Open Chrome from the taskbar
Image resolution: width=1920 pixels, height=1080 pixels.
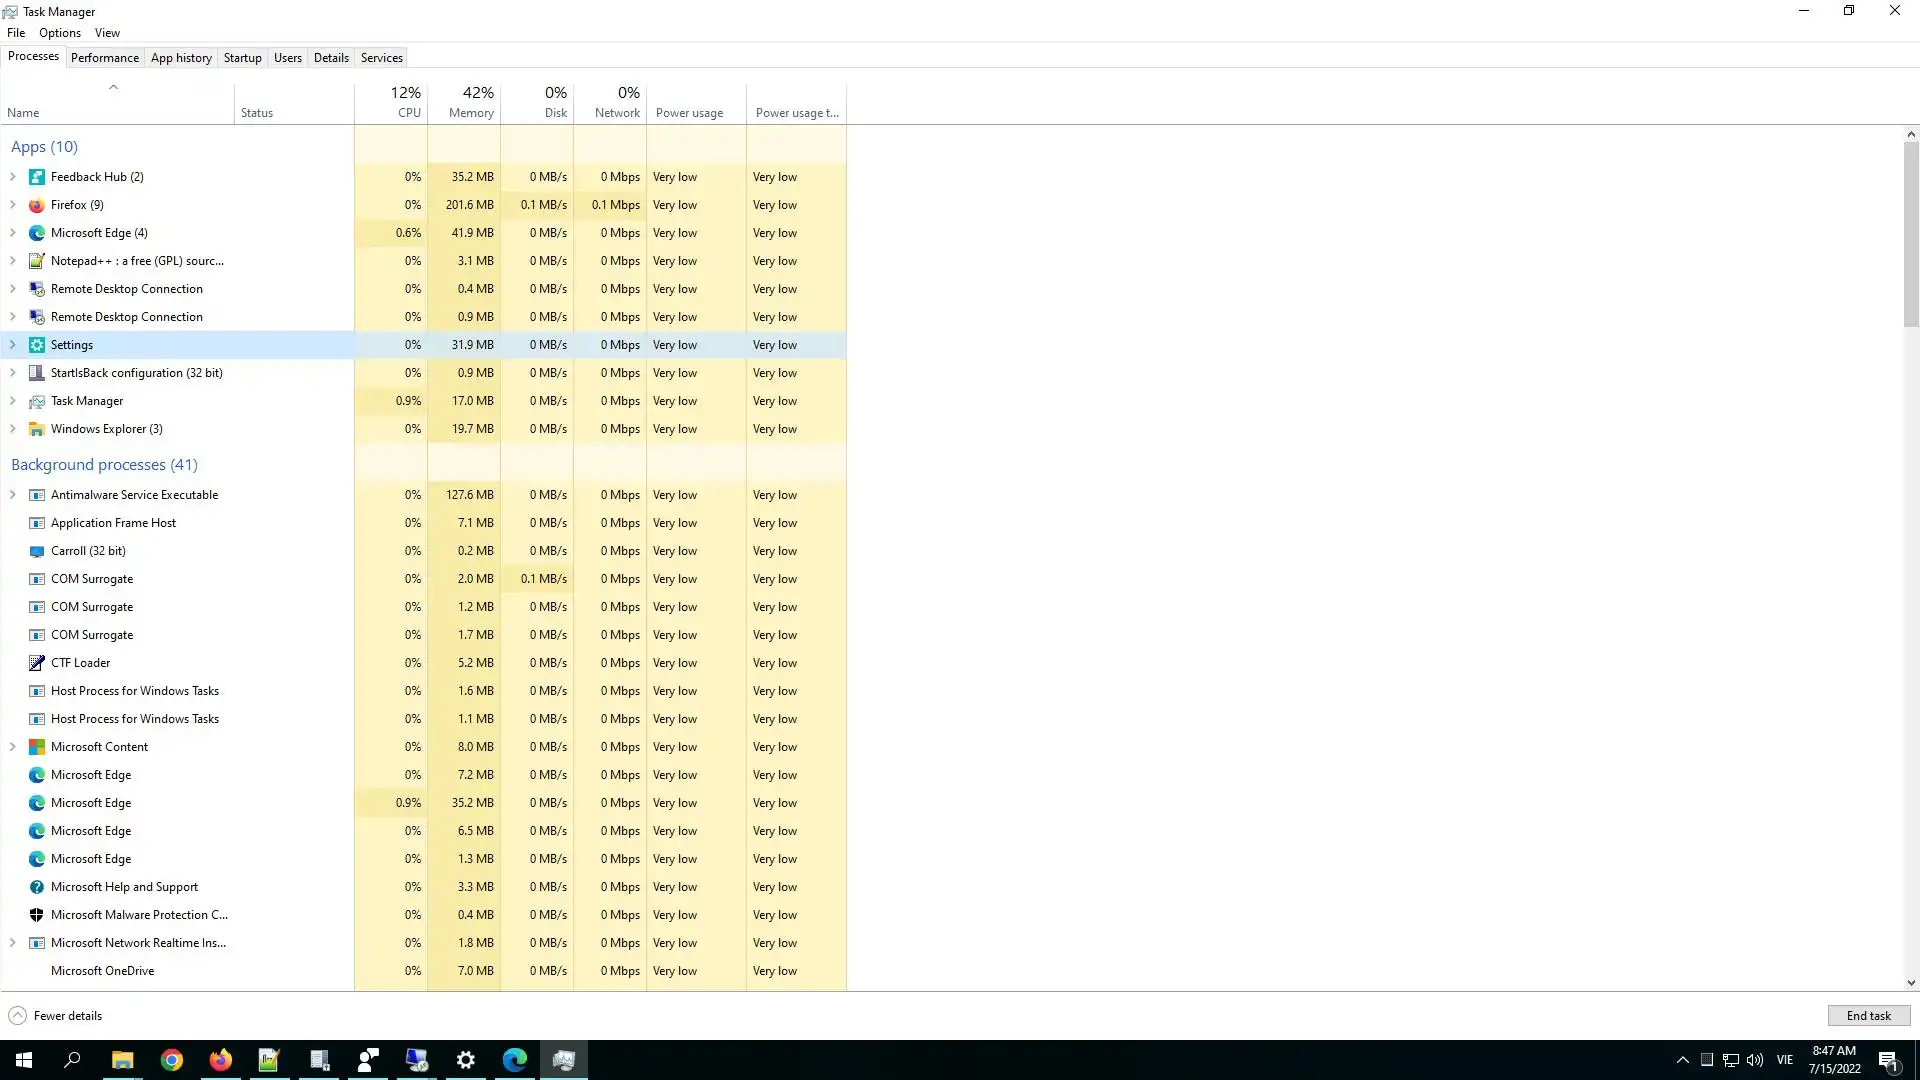coord(172,1060)
